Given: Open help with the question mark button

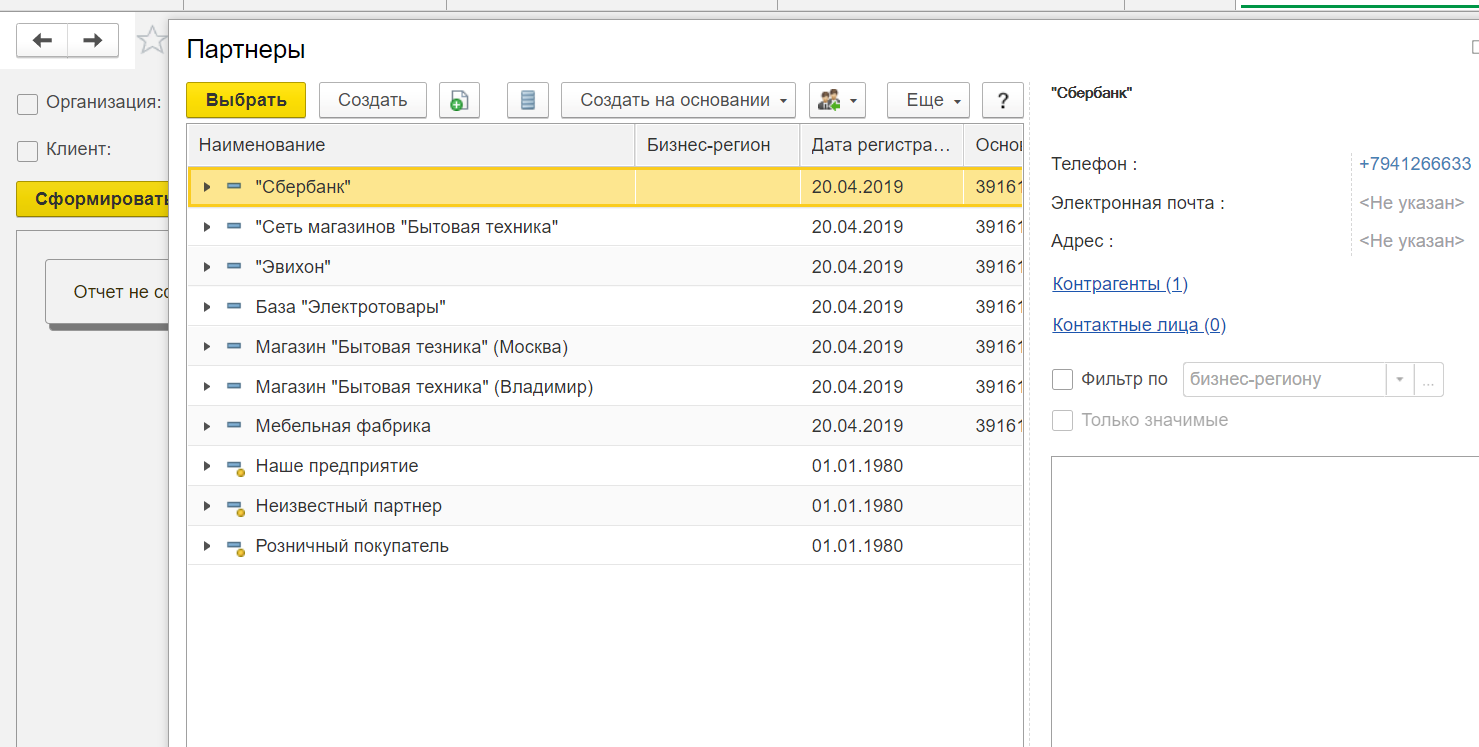Looking at the screenshot, I should [x=1002, y=100].
